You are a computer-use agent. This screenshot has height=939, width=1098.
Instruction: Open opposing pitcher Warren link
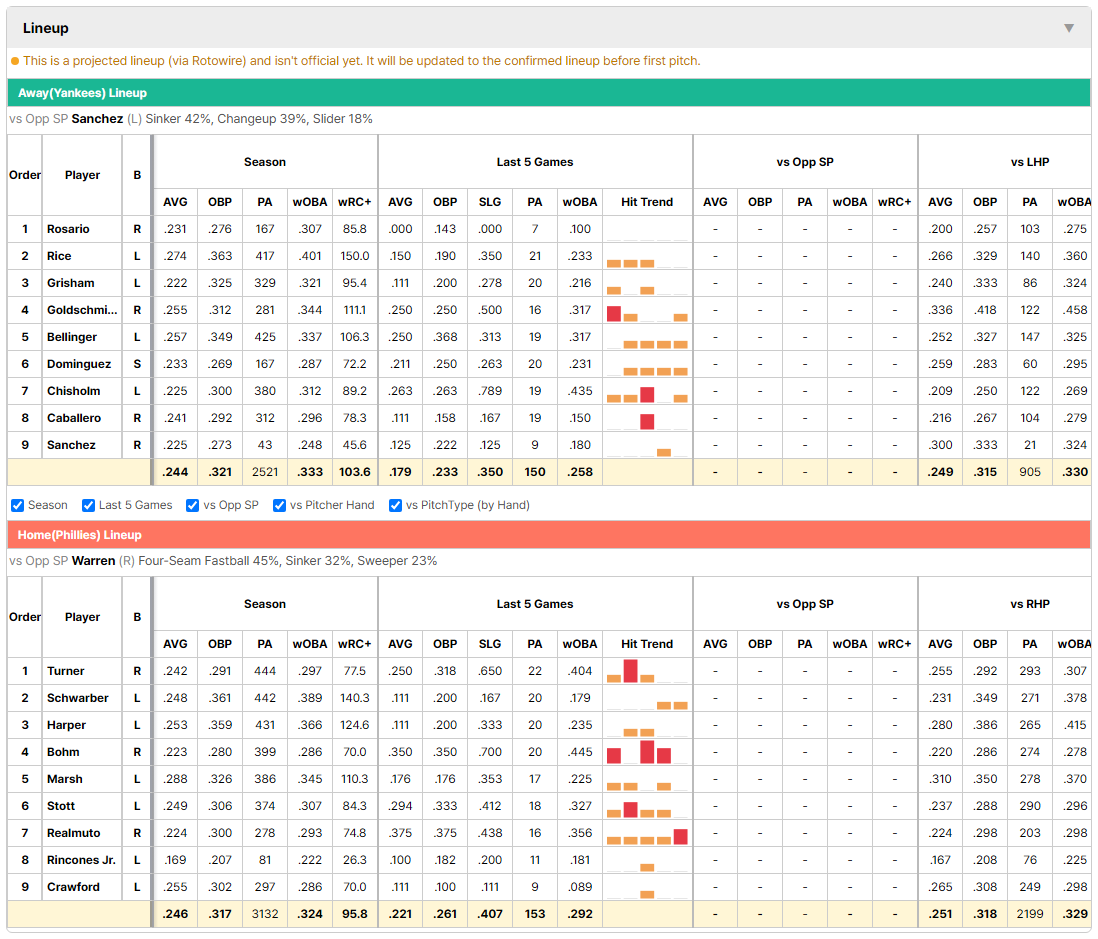[93, 561]
